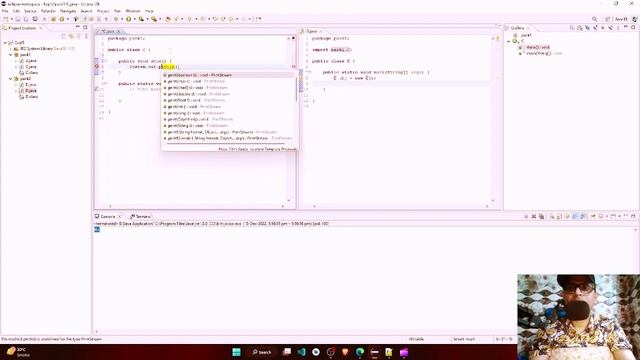Click Remove All Terminated Launches in Console toolbar
Viewport: 640px width, 360px height.
pyautogui.click(x=541, y=216)
